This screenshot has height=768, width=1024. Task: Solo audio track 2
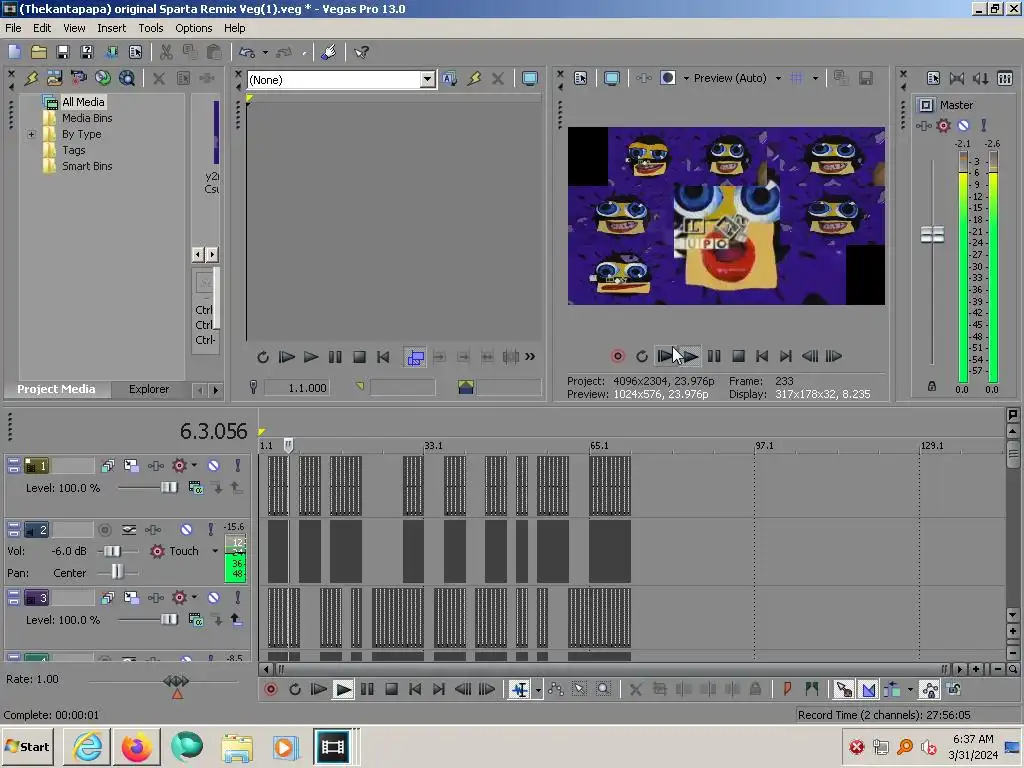[210, 530]
